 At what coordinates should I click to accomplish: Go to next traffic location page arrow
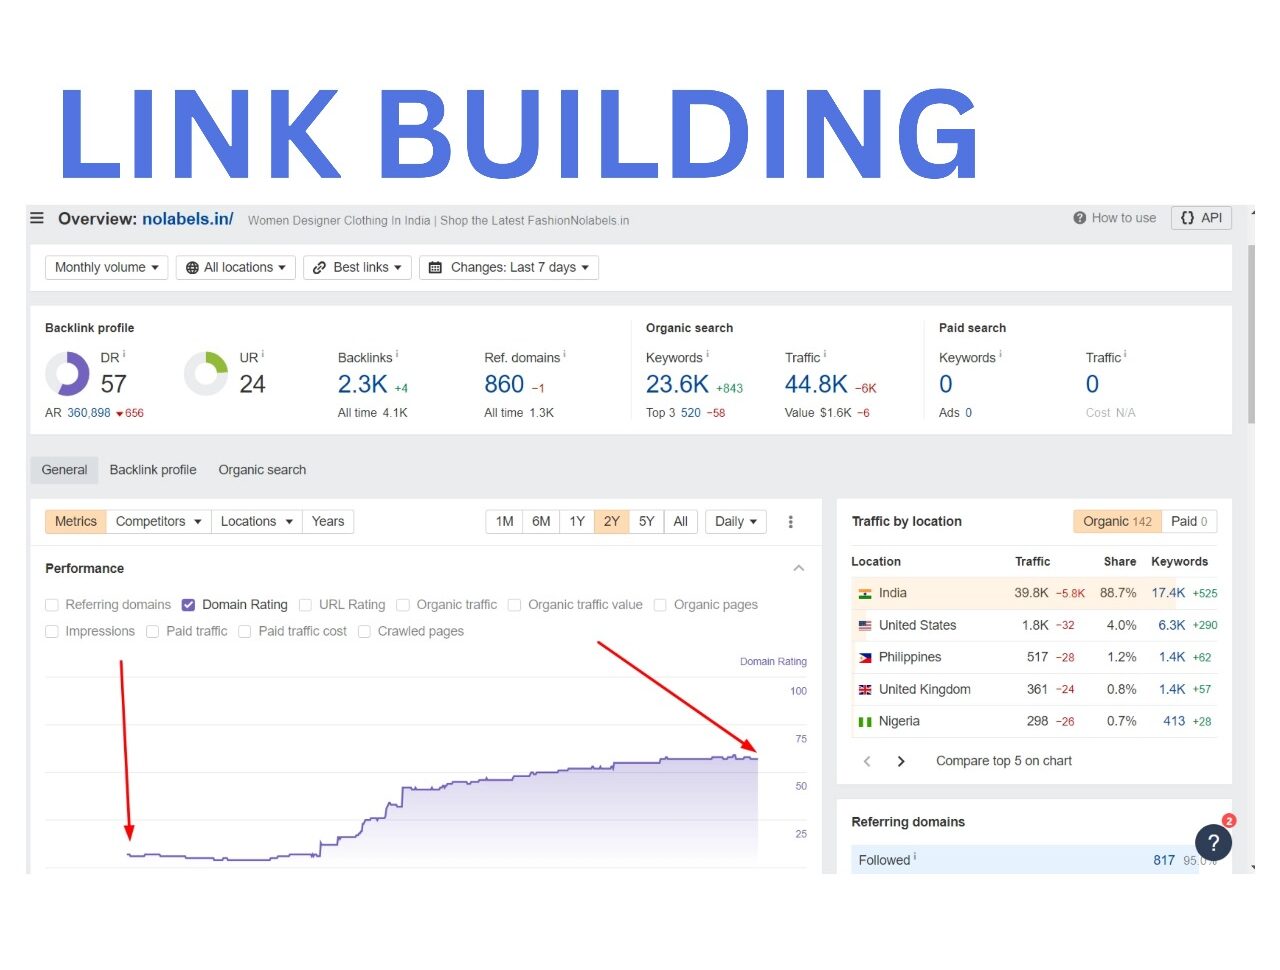click(x=901, y=761)
